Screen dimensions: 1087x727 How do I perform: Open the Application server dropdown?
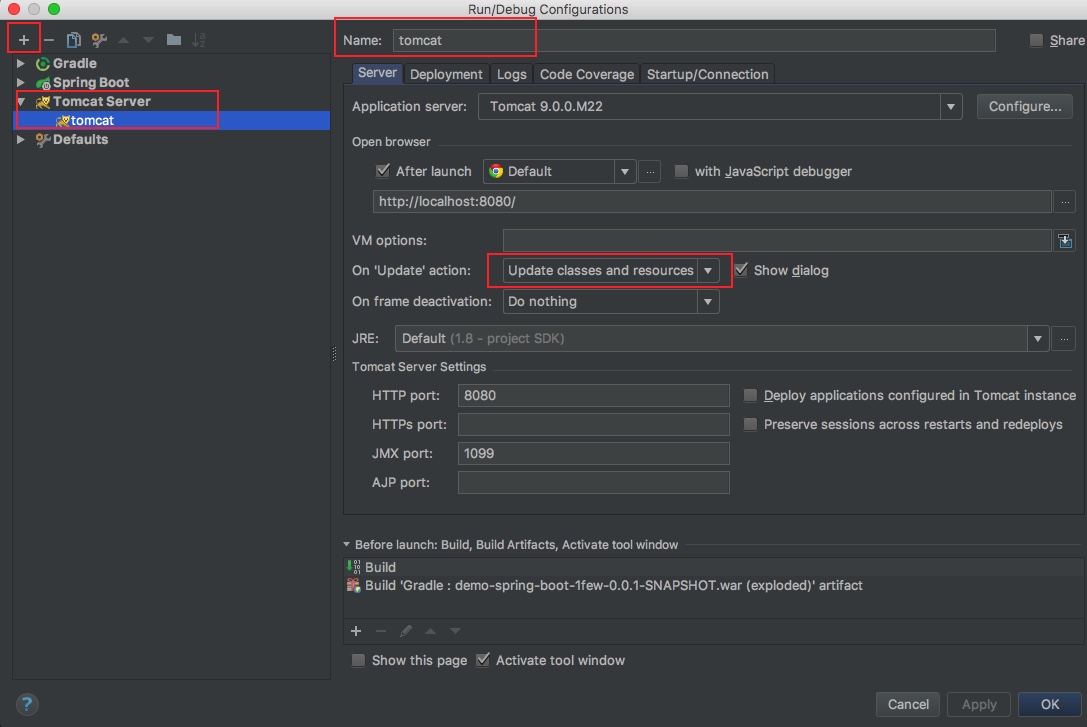point(950,107)
